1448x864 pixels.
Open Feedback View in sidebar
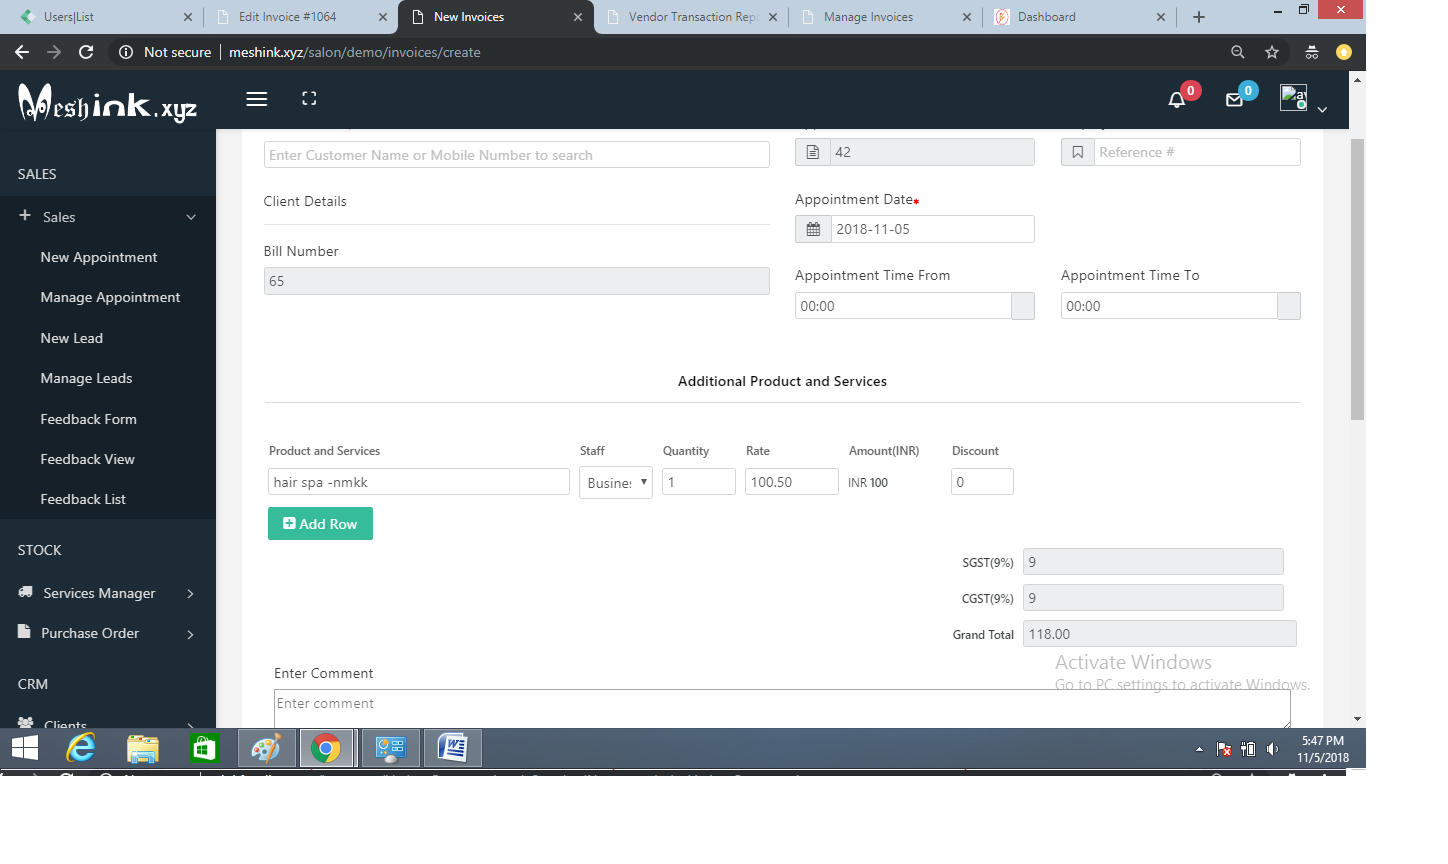pyautogui.click(x=87, y=459)
